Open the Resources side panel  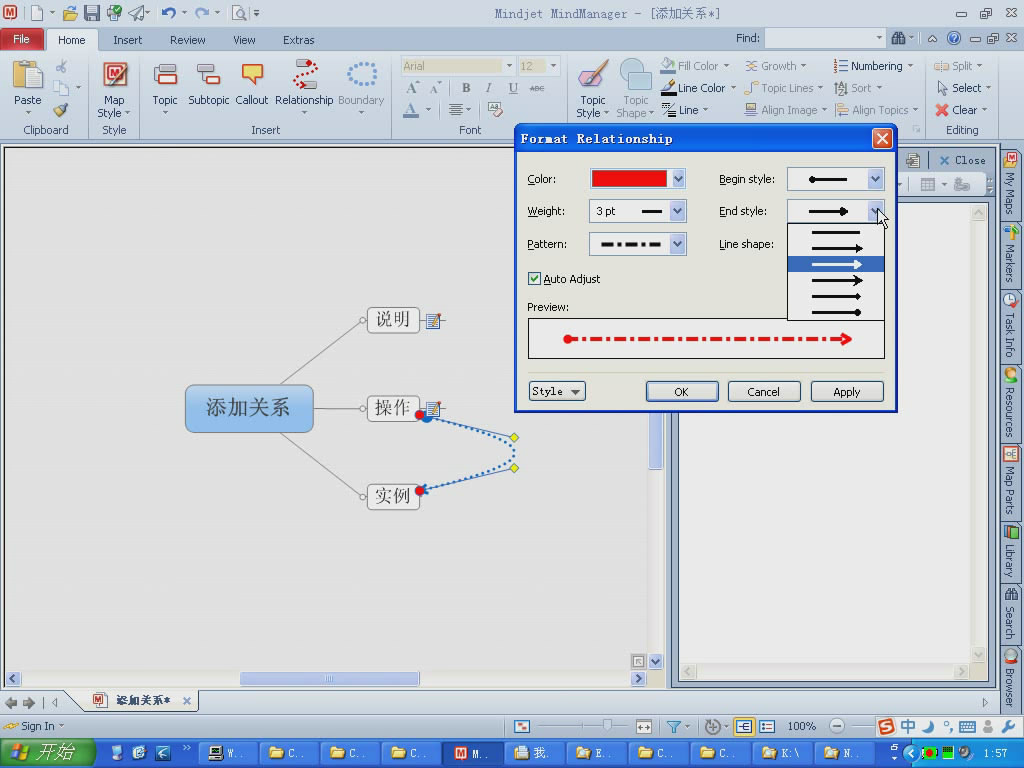tap(1010, 403)
